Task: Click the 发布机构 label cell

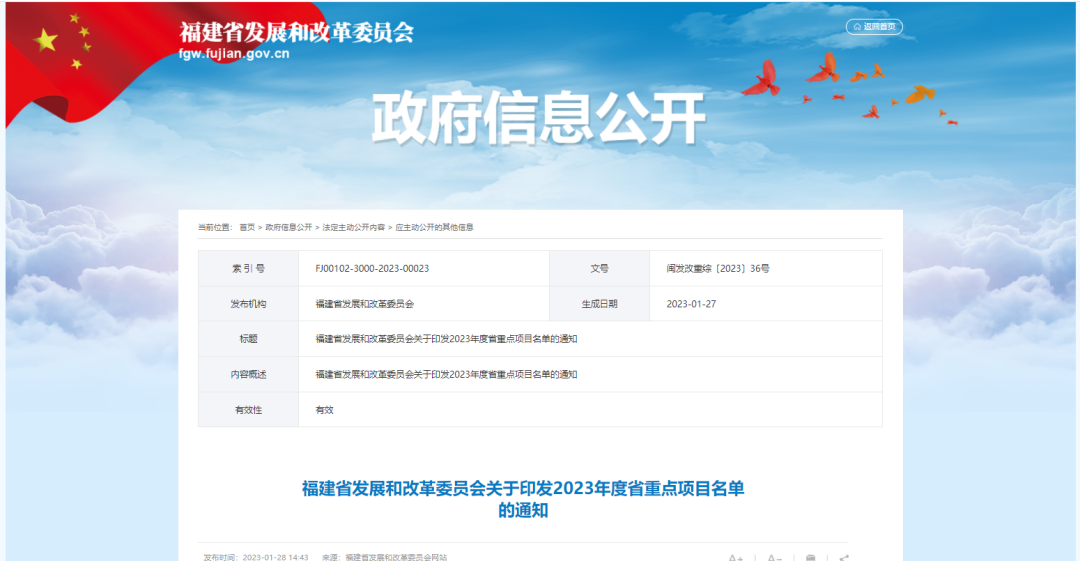Action: coord(248,304)
